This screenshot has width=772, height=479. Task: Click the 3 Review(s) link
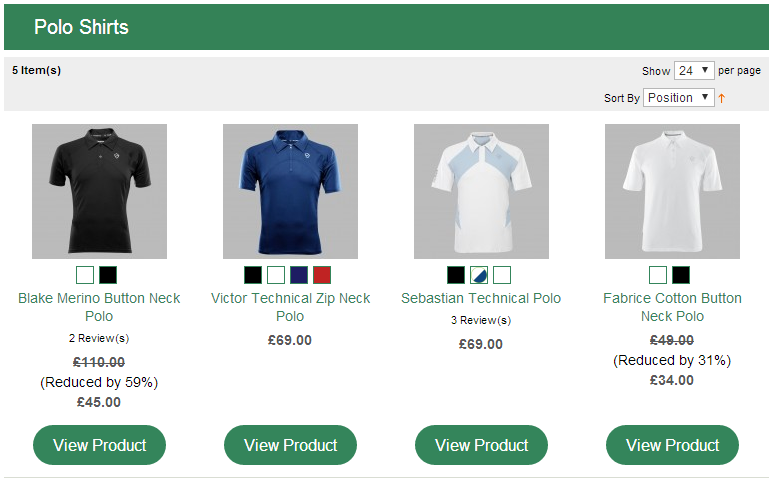pyautogui.click(x=481, y=320)
